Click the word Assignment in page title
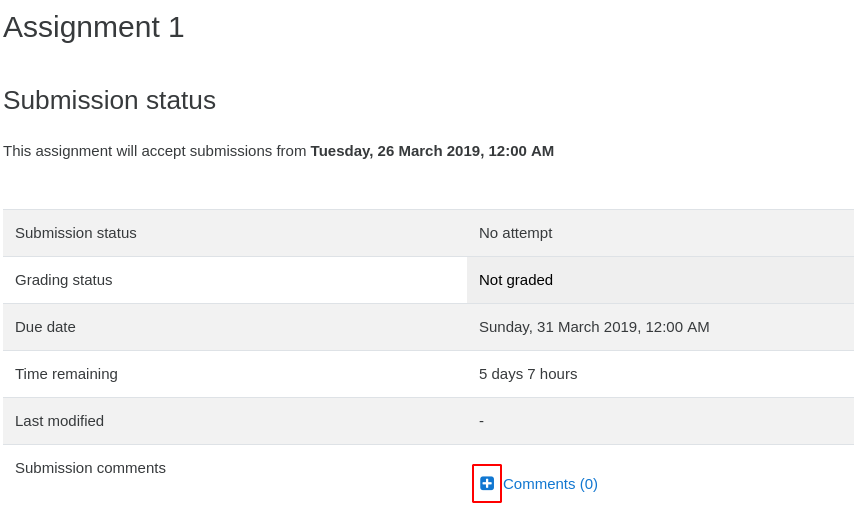Screen dimensions: 854x532 click(82, 28)
